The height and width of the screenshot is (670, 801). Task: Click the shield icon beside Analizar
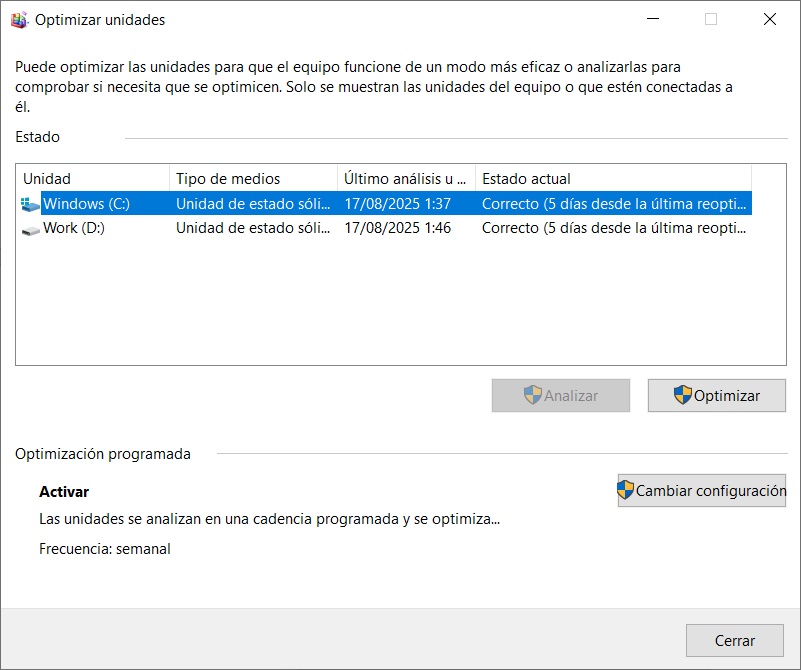[533, 395]
